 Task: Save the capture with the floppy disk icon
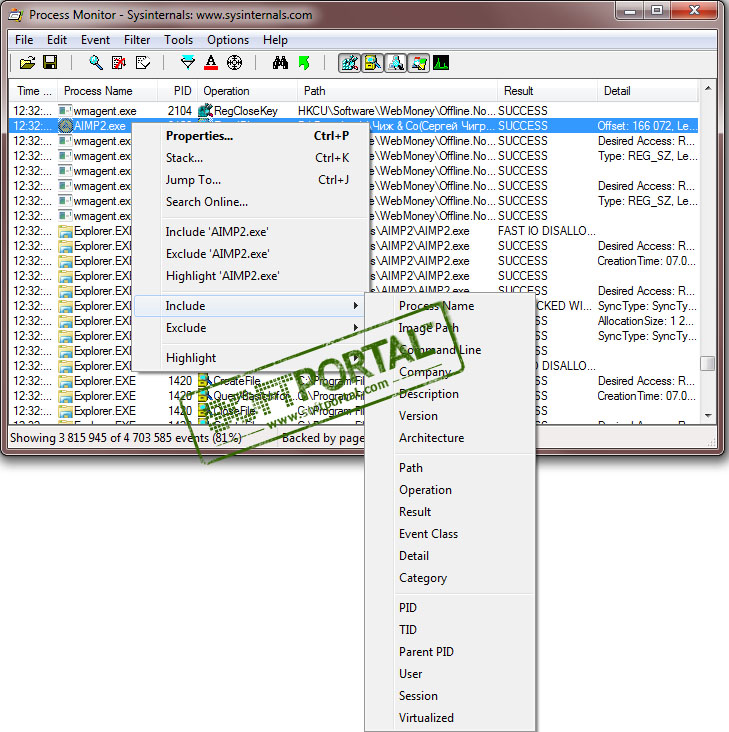(x=50, y=63)
